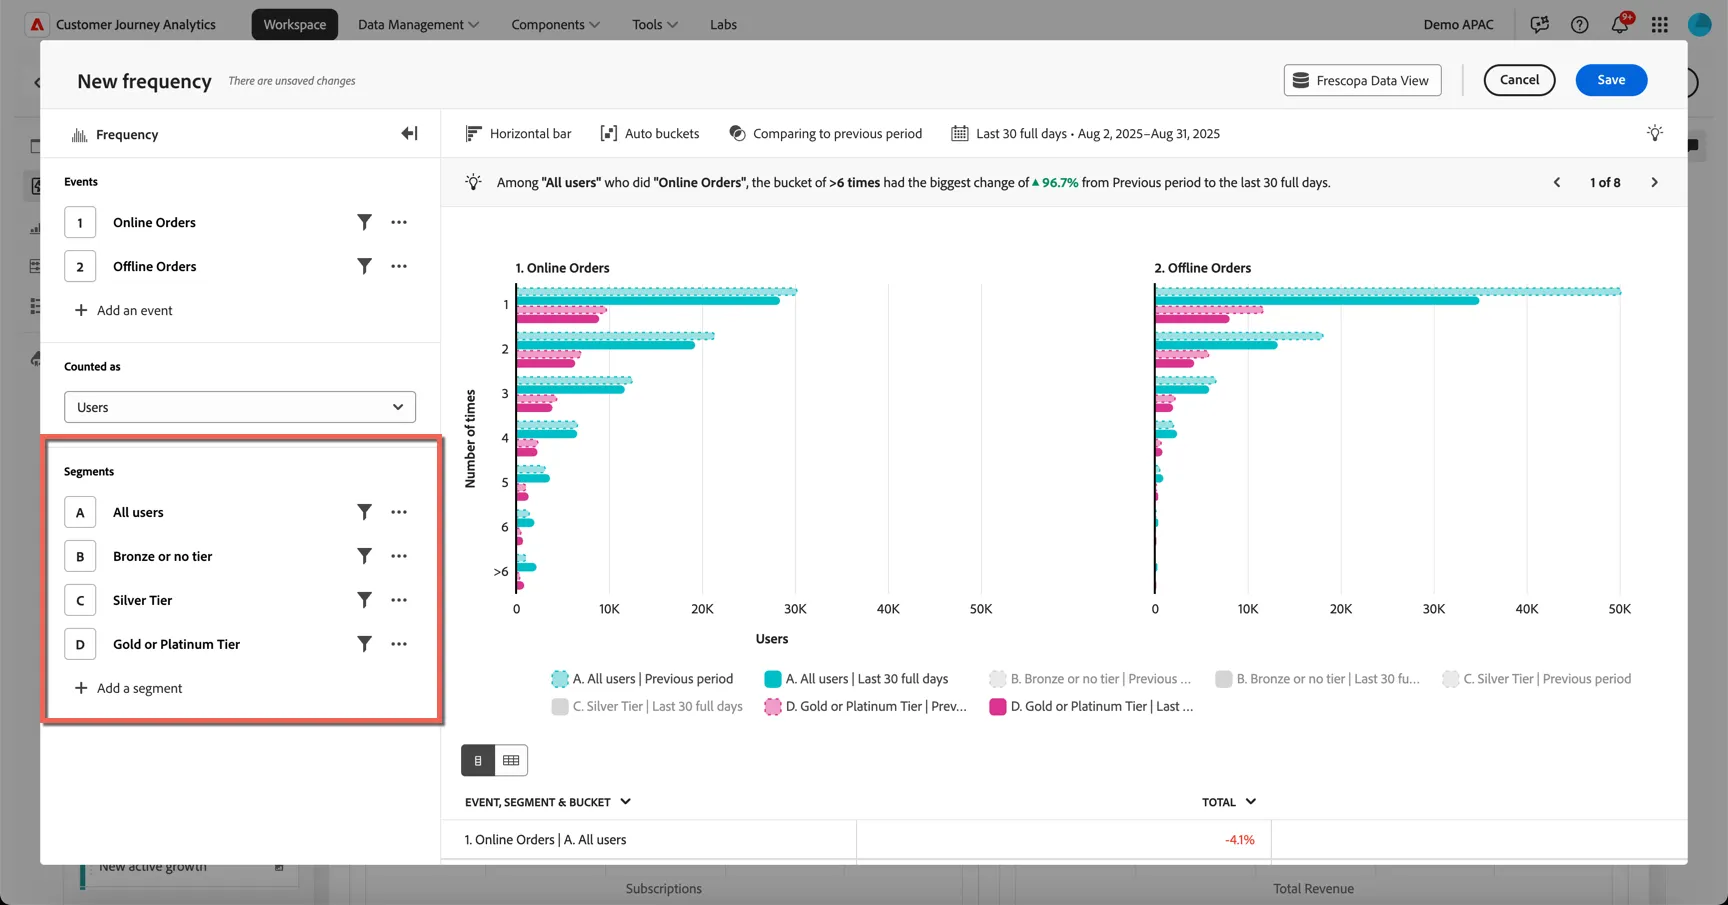Click the Cancel button

[x=1519, y=80]
